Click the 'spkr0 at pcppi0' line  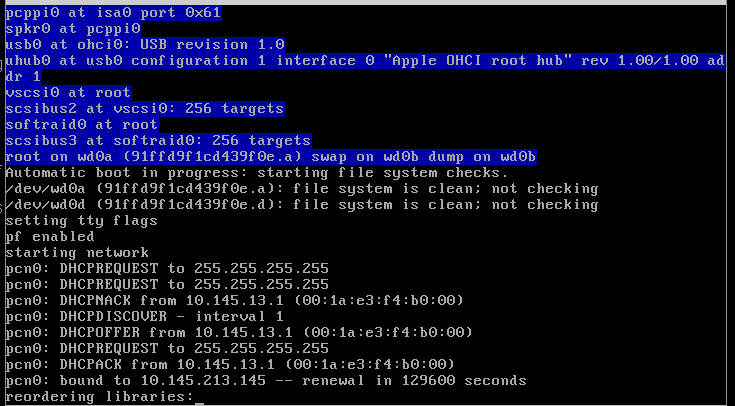point(73,29)
